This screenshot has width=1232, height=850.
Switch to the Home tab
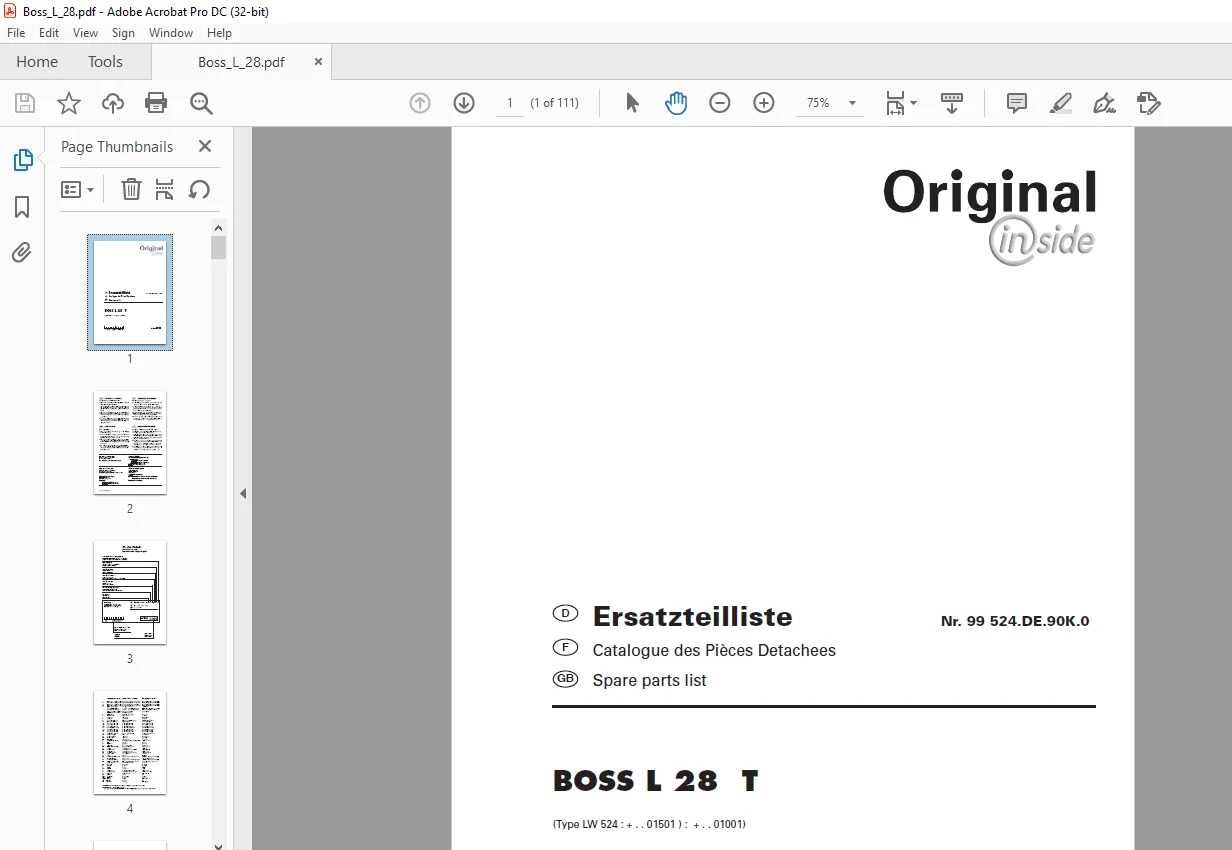[x=37, y=61]
